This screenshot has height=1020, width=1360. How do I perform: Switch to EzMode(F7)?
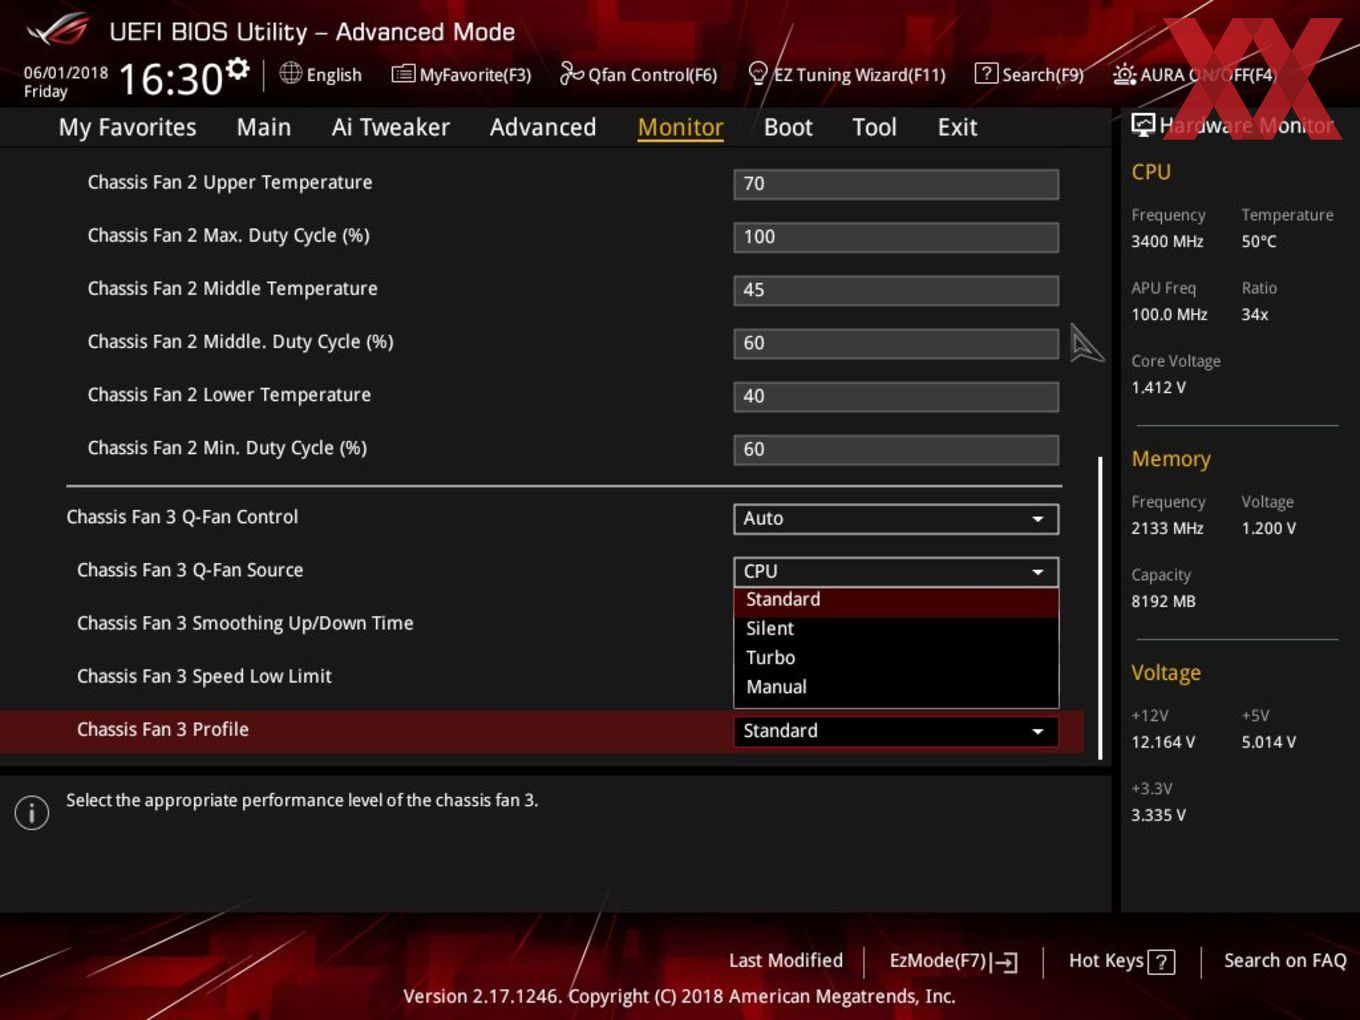(953, 961)
